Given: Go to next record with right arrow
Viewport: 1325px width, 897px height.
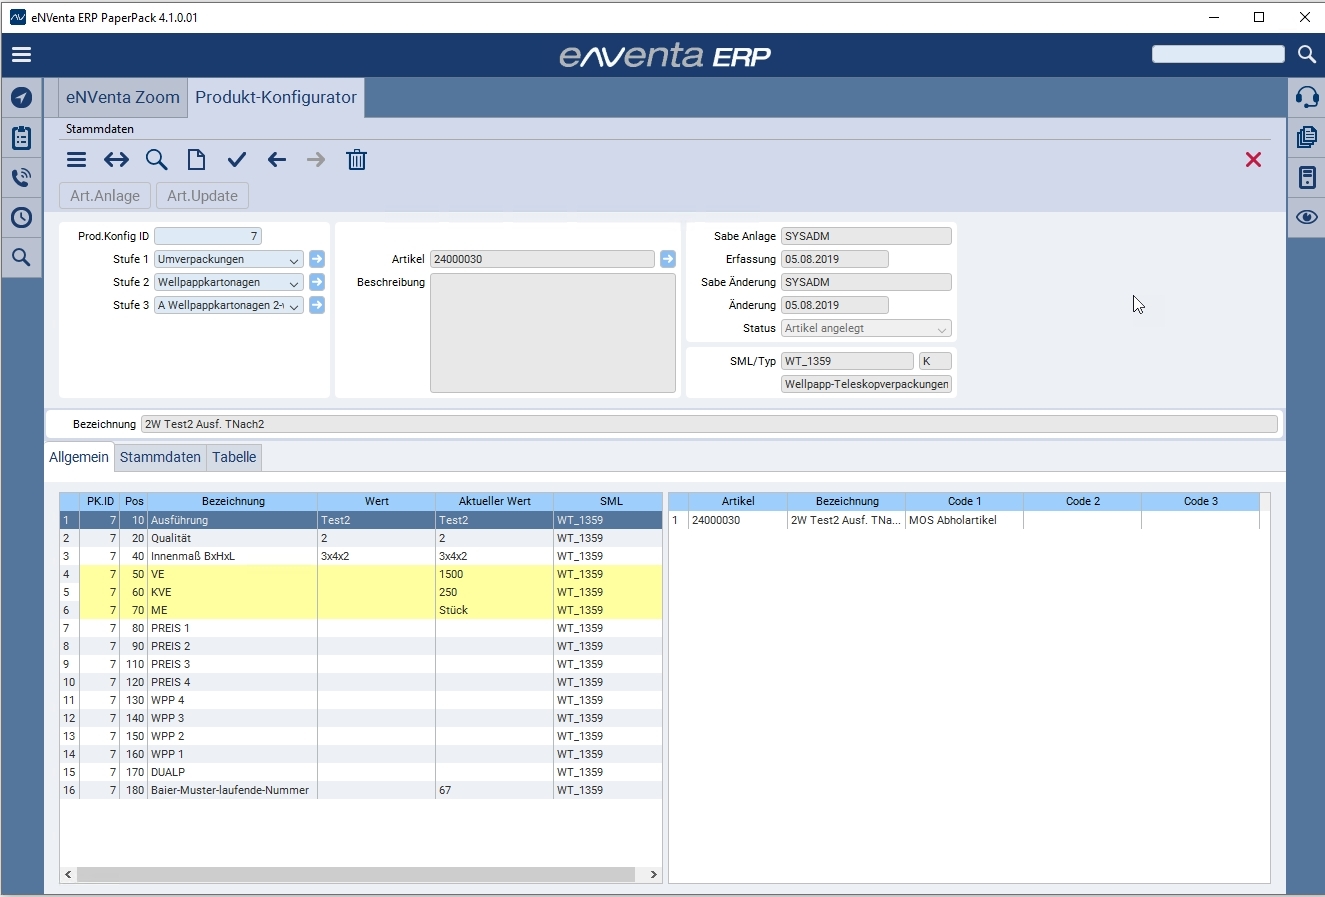Looking at the screenshot, I should coord(316,160).
